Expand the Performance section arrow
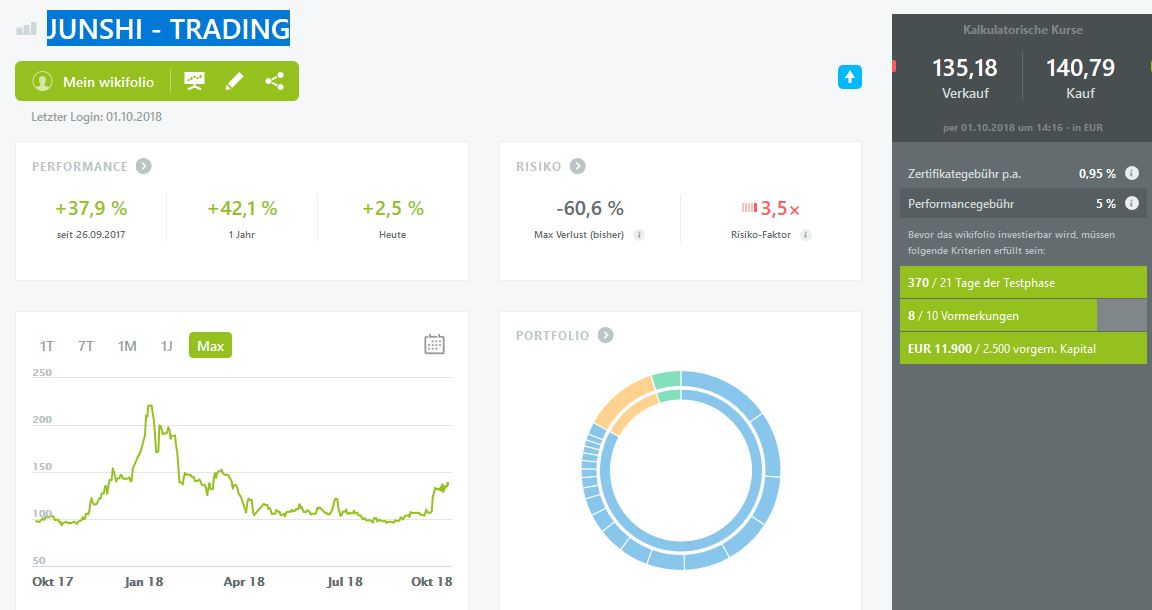The height and width of the screenshot is (610, 1152). [x=144, y=166]
